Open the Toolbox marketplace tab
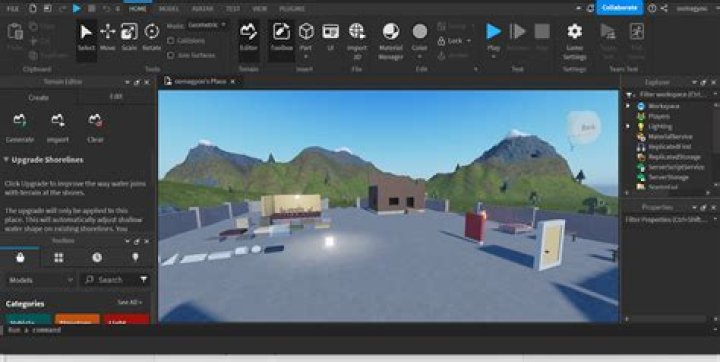720x362 pixels. pos(20,258)
